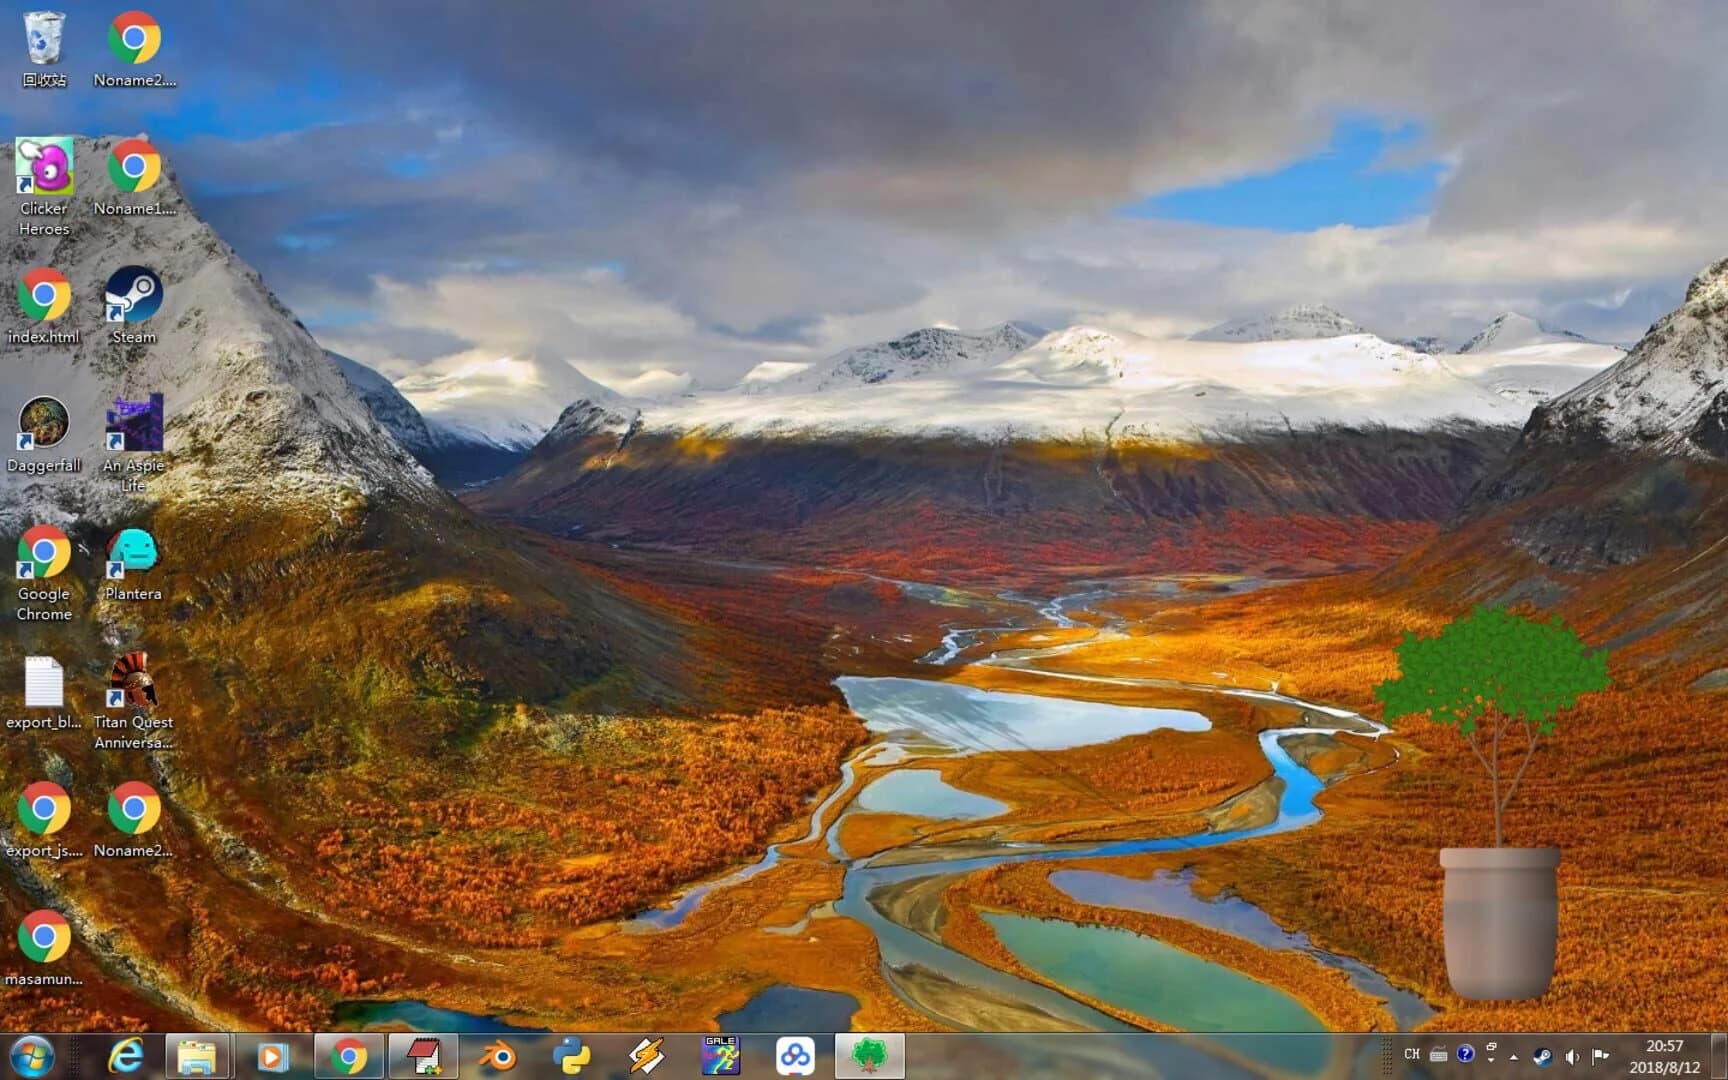Open GraphicsGale from the taskbar
This screenshot has height=1080, width=1728.
[x=721, y=1053]
